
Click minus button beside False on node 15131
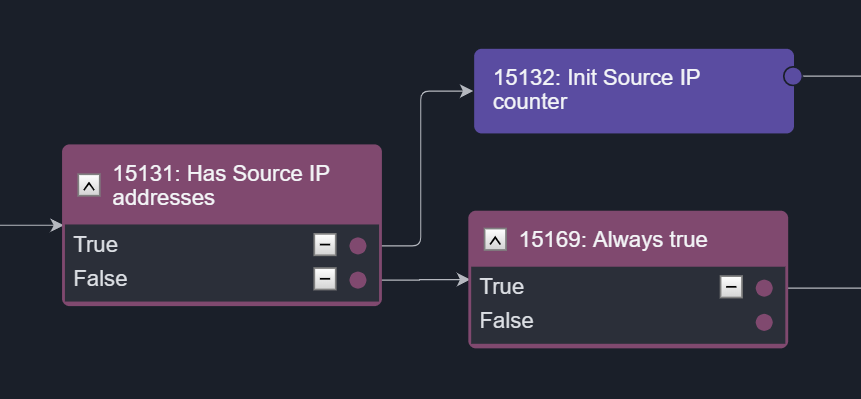[x=325, y=279]
